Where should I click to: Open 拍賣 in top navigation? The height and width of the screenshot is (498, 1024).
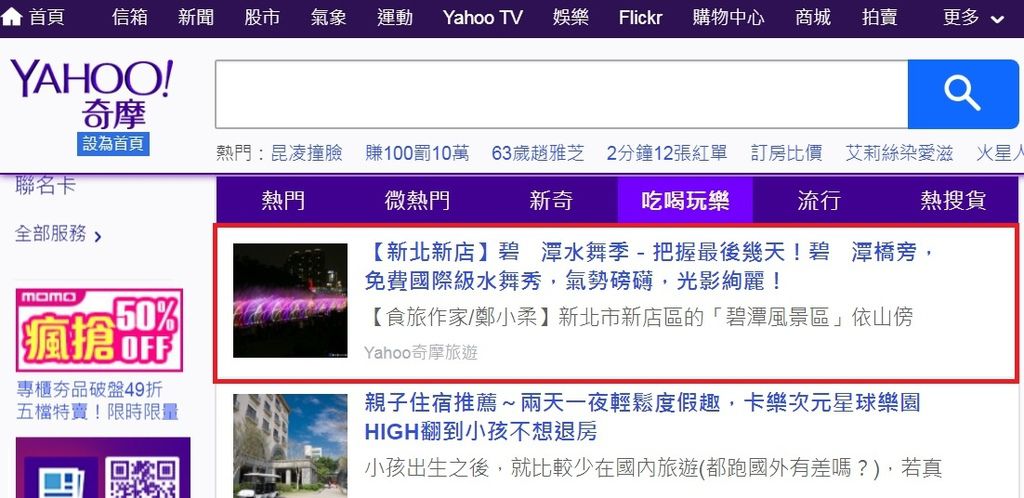[x=879, y=18]
